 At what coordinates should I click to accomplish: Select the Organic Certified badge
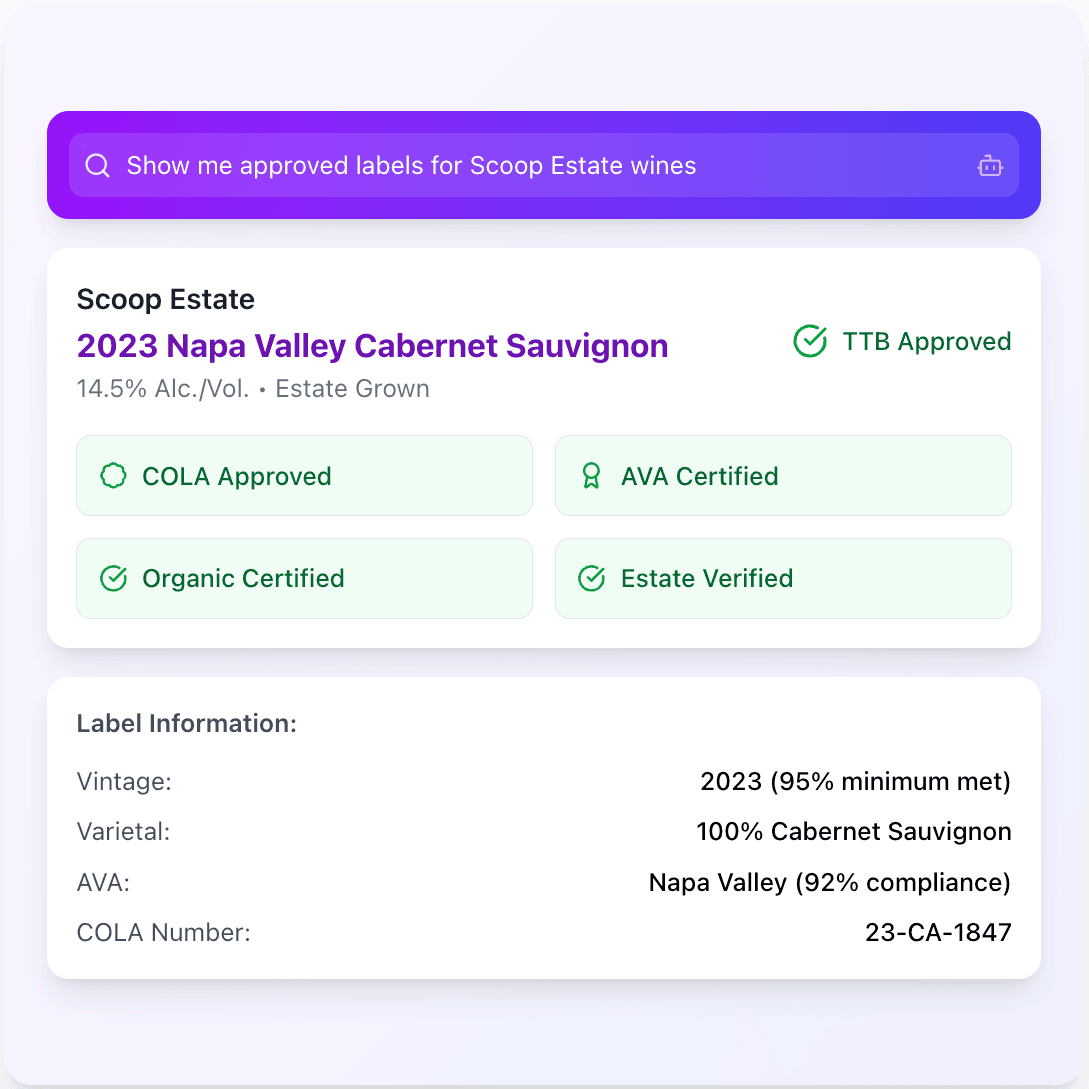click(x=304, y=579)
